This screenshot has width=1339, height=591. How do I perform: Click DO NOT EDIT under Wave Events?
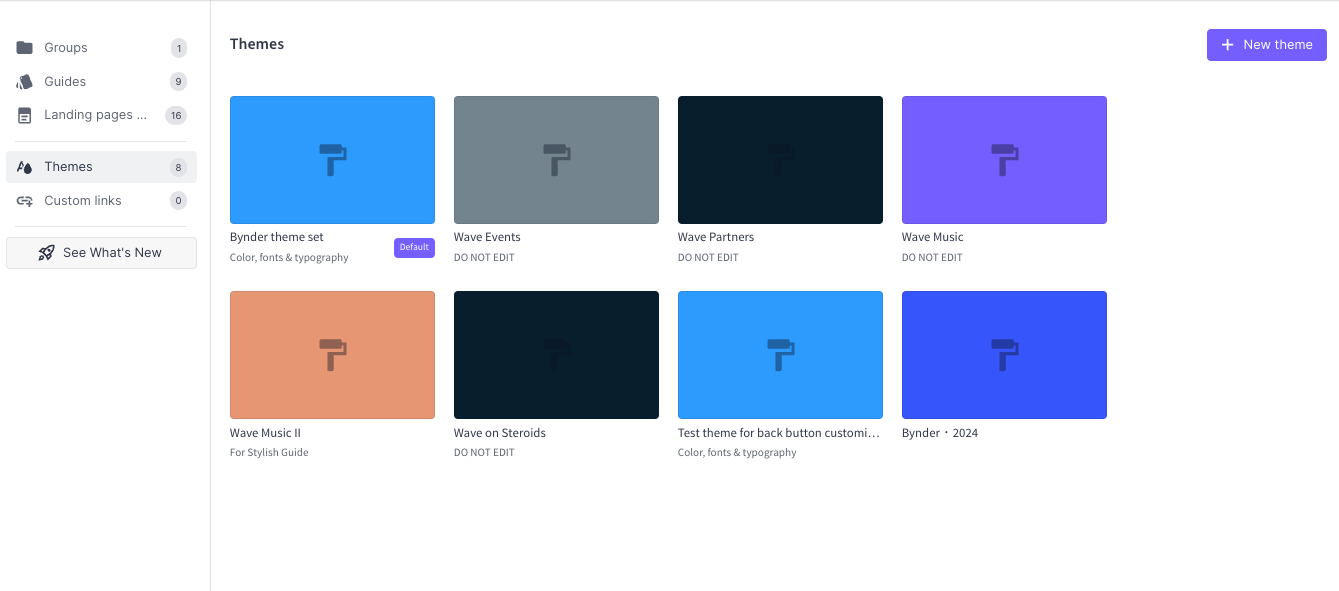[484, 257]
